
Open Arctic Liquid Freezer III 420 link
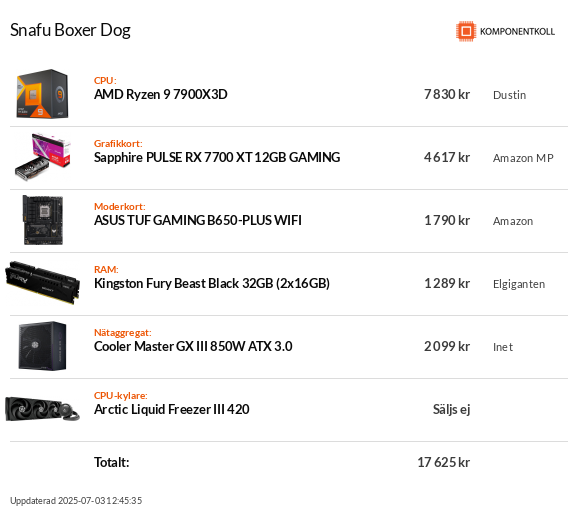click(x=171, y=409)
